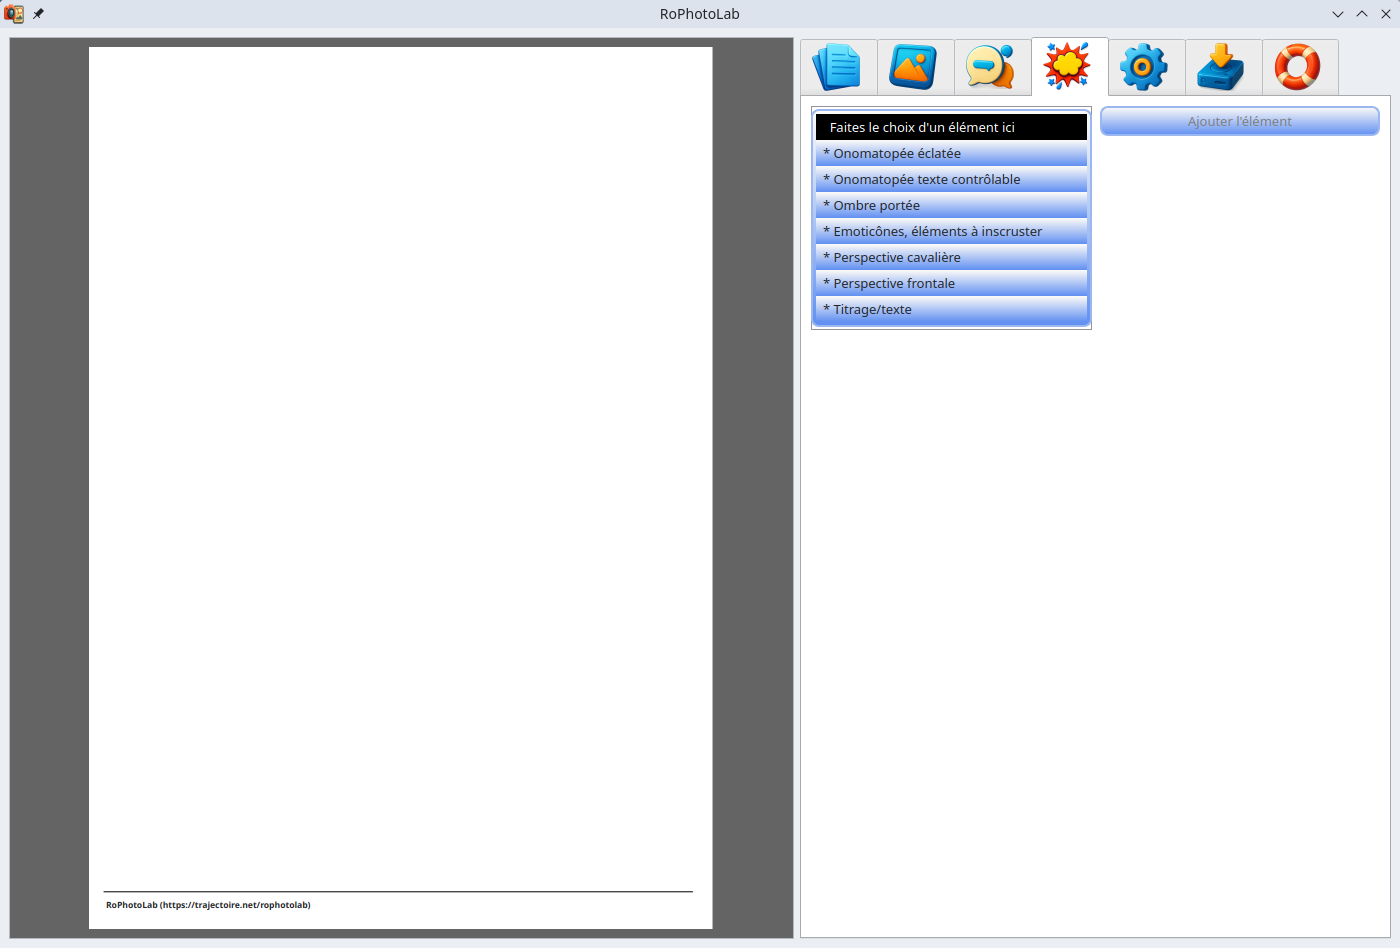Image resolution: width=1400 pixels, height=948 pixels.
Task: Choose 'Onomatopée éclatée' from the list
Action: click(950, 153)
